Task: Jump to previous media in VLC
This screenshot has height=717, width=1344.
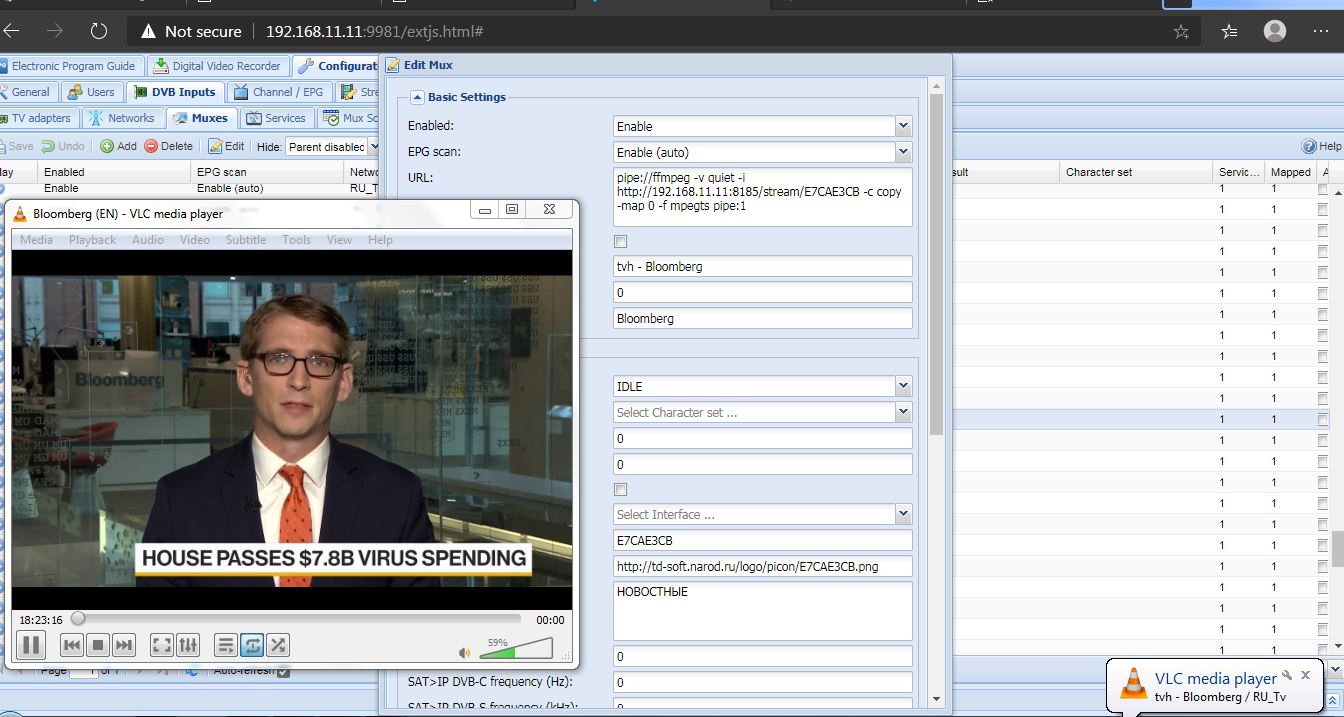Action: pyautogui.click(x=71, y=645)
